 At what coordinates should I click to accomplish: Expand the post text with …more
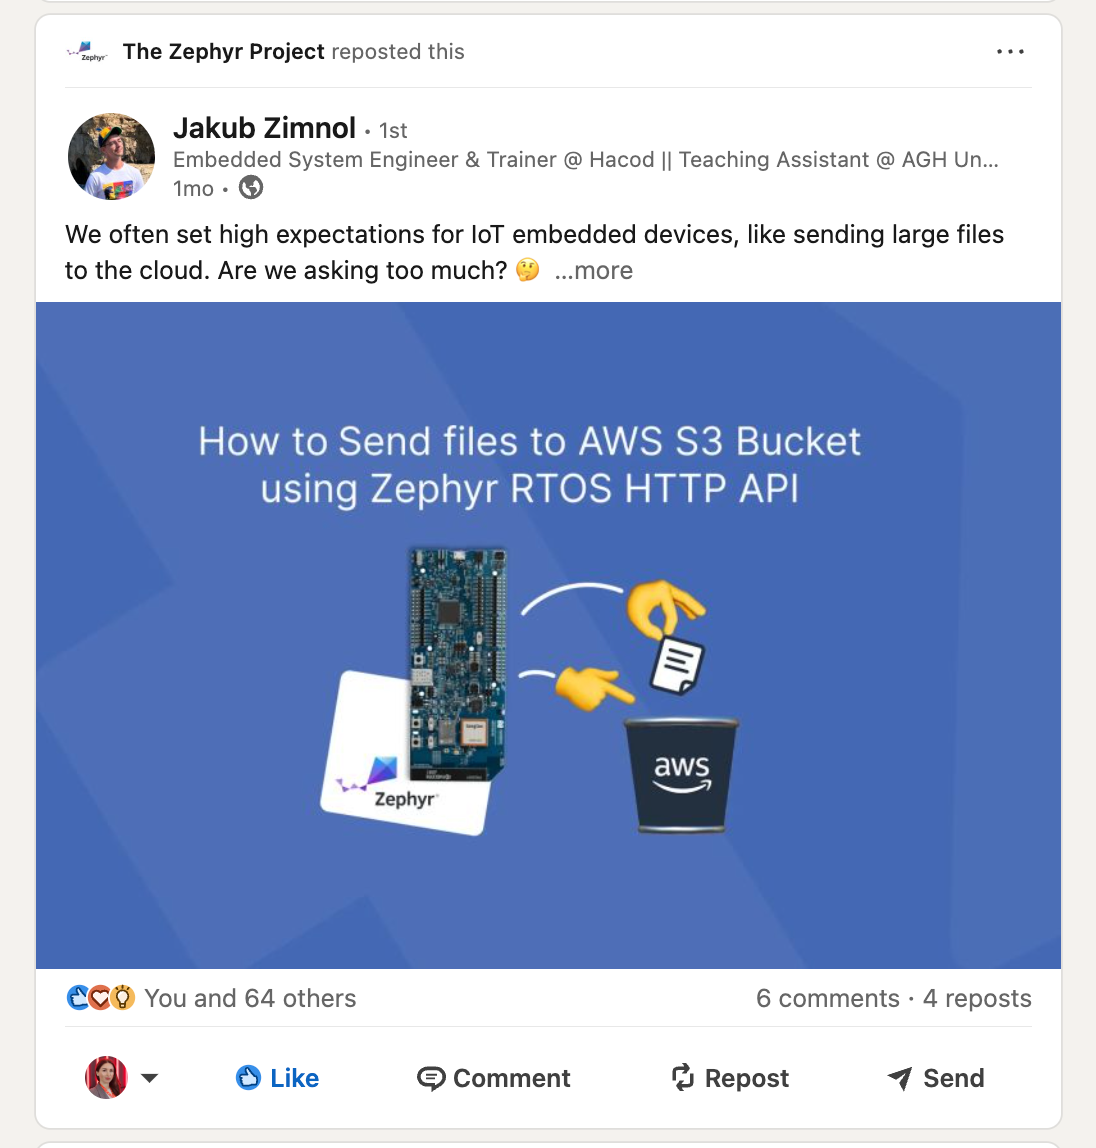tap(593, 270)
